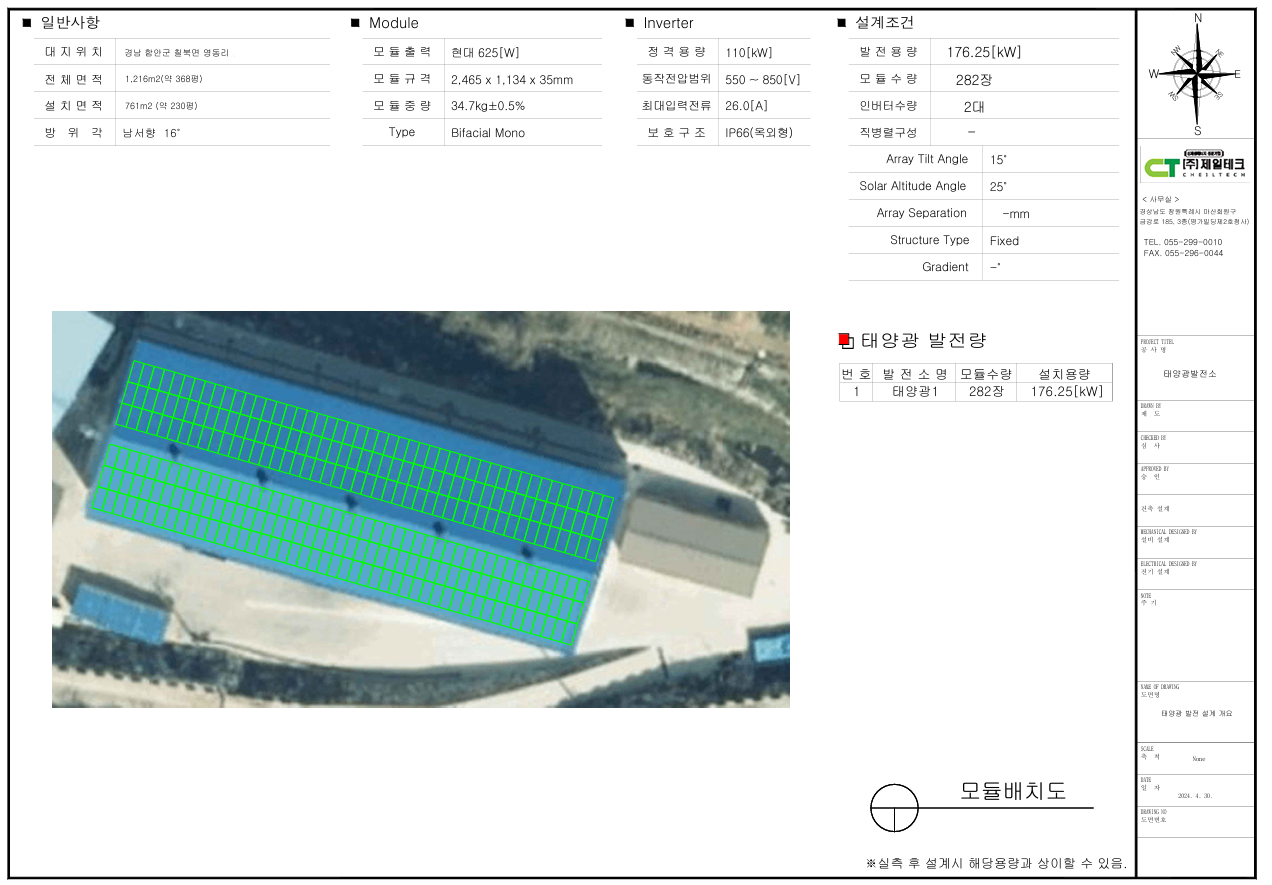Screen dimensions: 1272x885
Task: Select the gray annex building beside the blue roof
Action: (694, 528)
